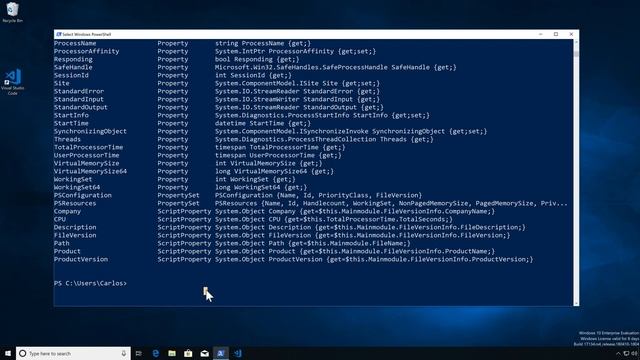
Task: Open Task View from the taskbar
Action: [139, 353]
